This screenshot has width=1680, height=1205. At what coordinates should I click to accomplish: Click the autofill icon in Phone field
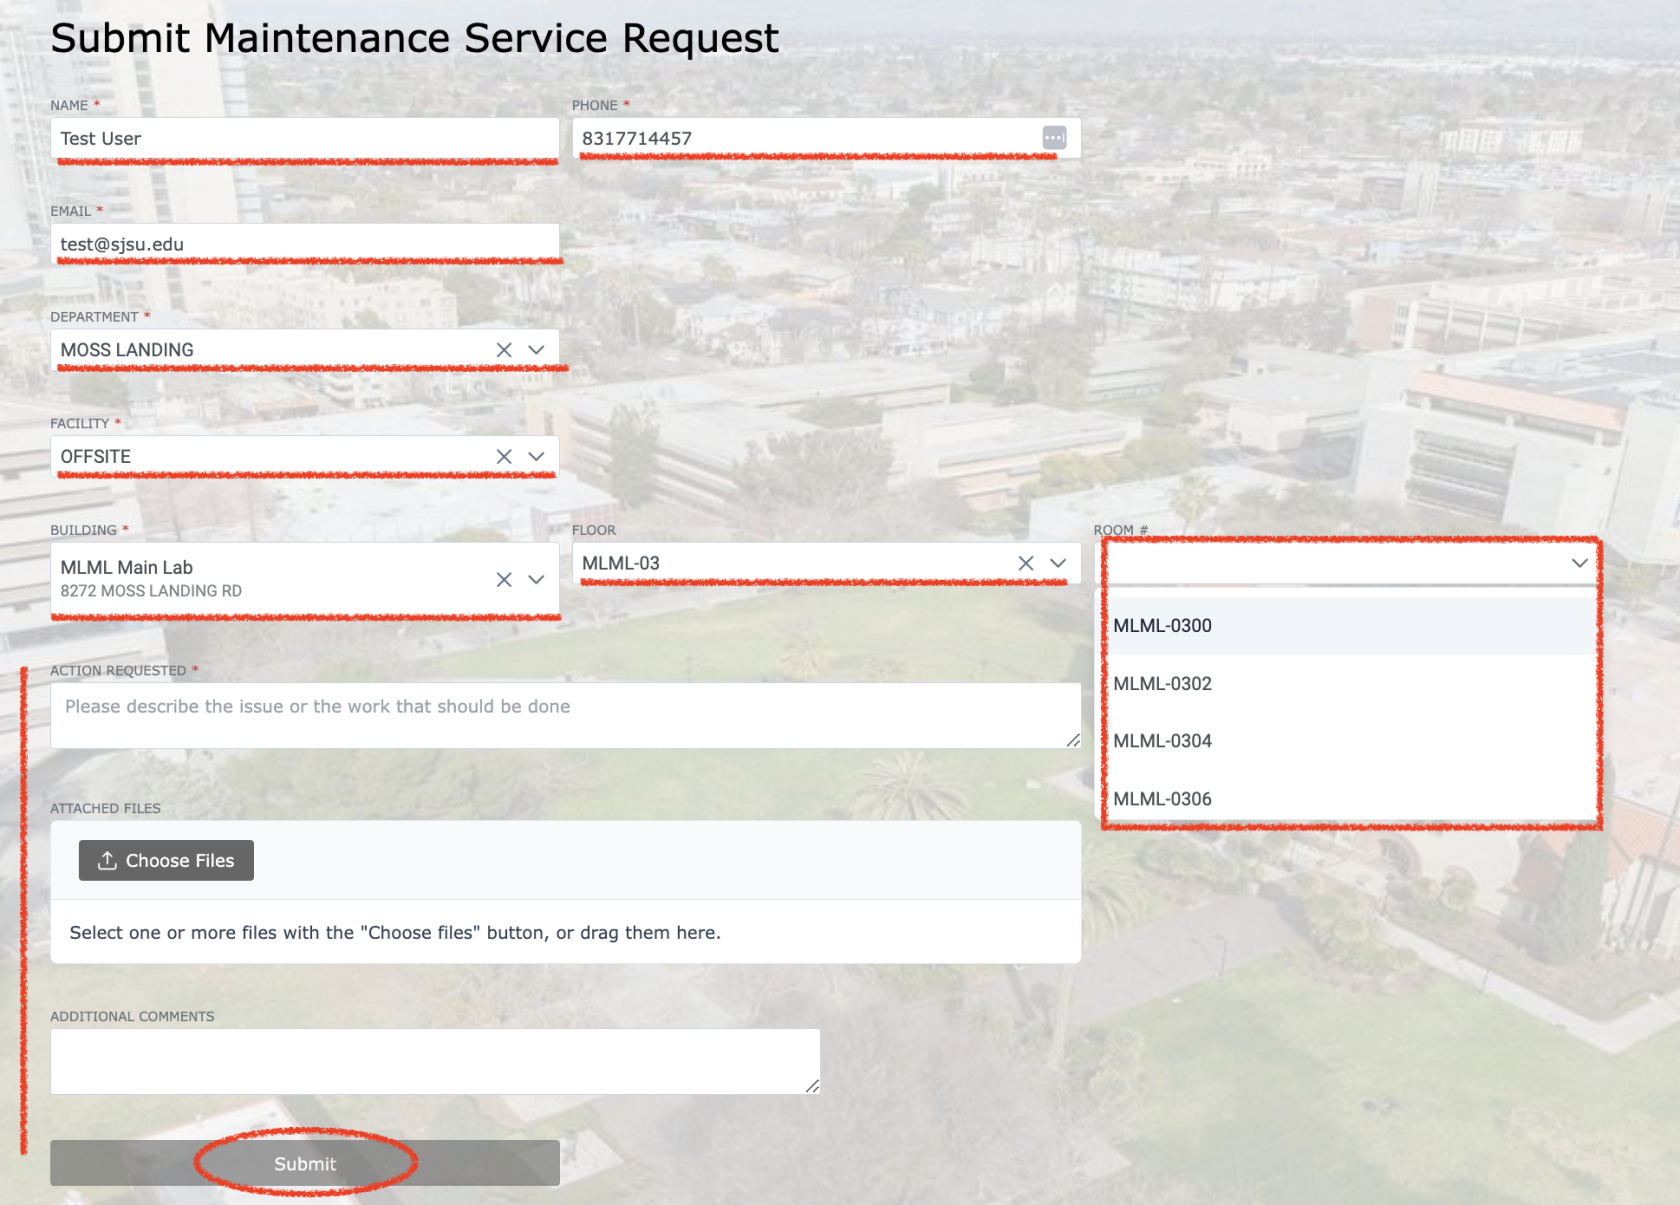1054,138
